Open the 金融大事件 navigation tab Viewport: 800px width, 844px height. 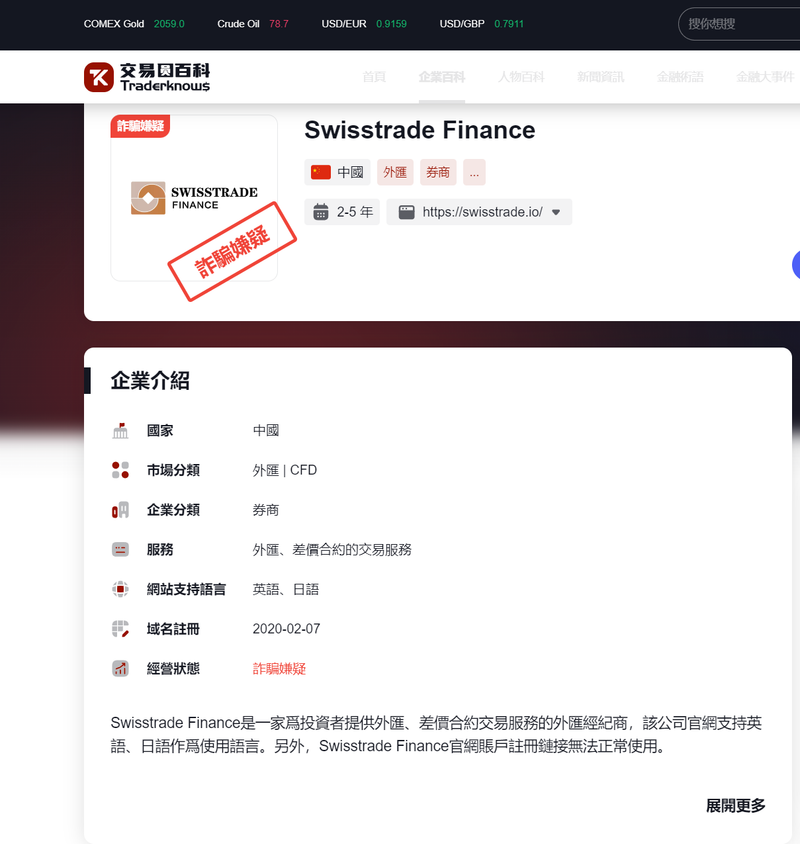[766, 77]
